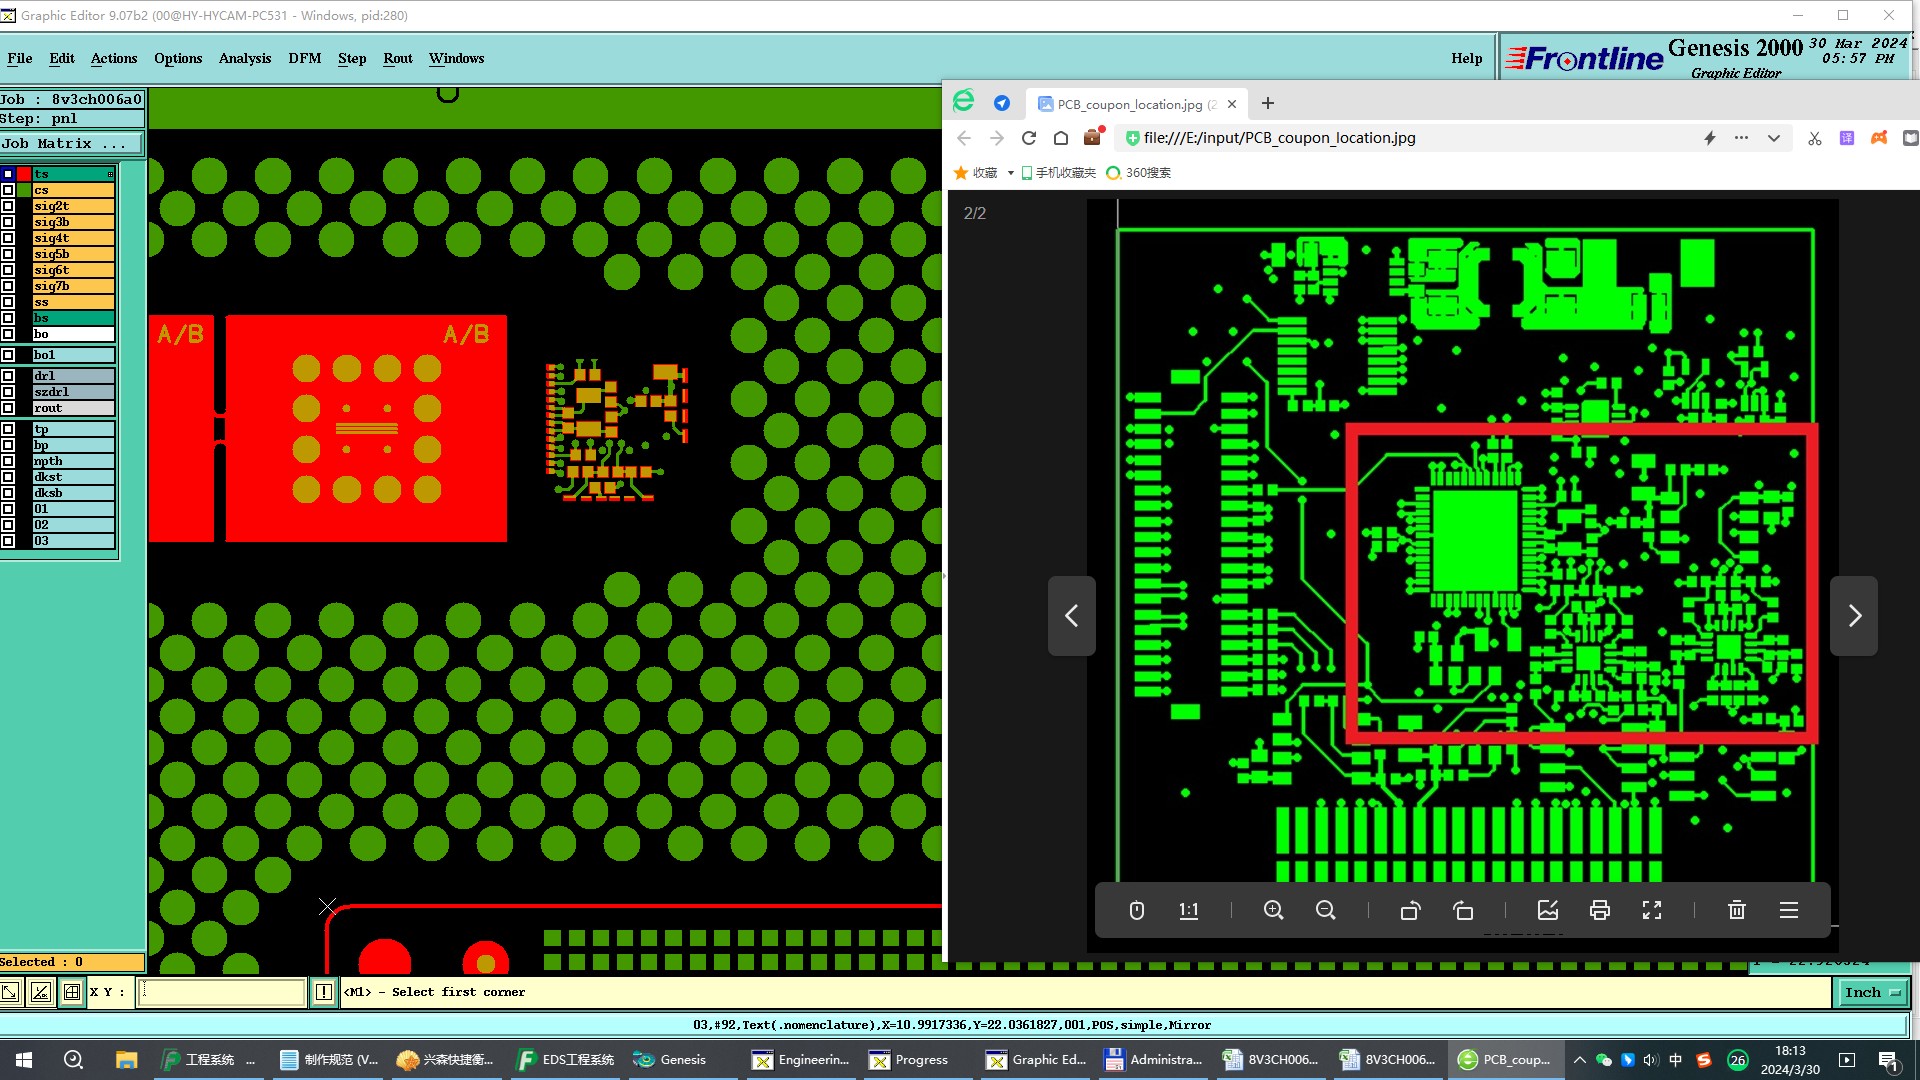Image resolution: width=1920 pixels, height=1080 pixels.
Task: Open the DFM menu
Action: pos(304,58)
